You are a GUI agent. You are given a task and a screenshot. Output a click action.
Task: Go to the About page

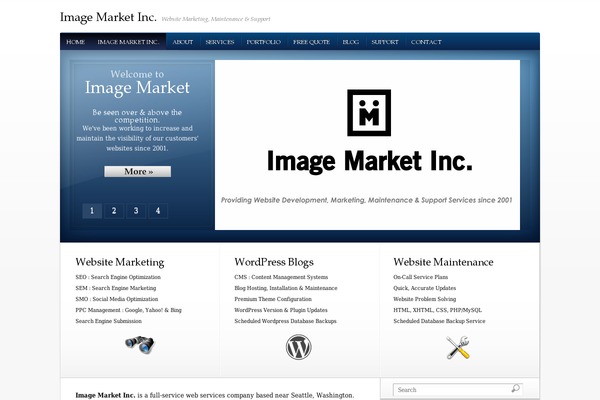click(x=183, y=42)
